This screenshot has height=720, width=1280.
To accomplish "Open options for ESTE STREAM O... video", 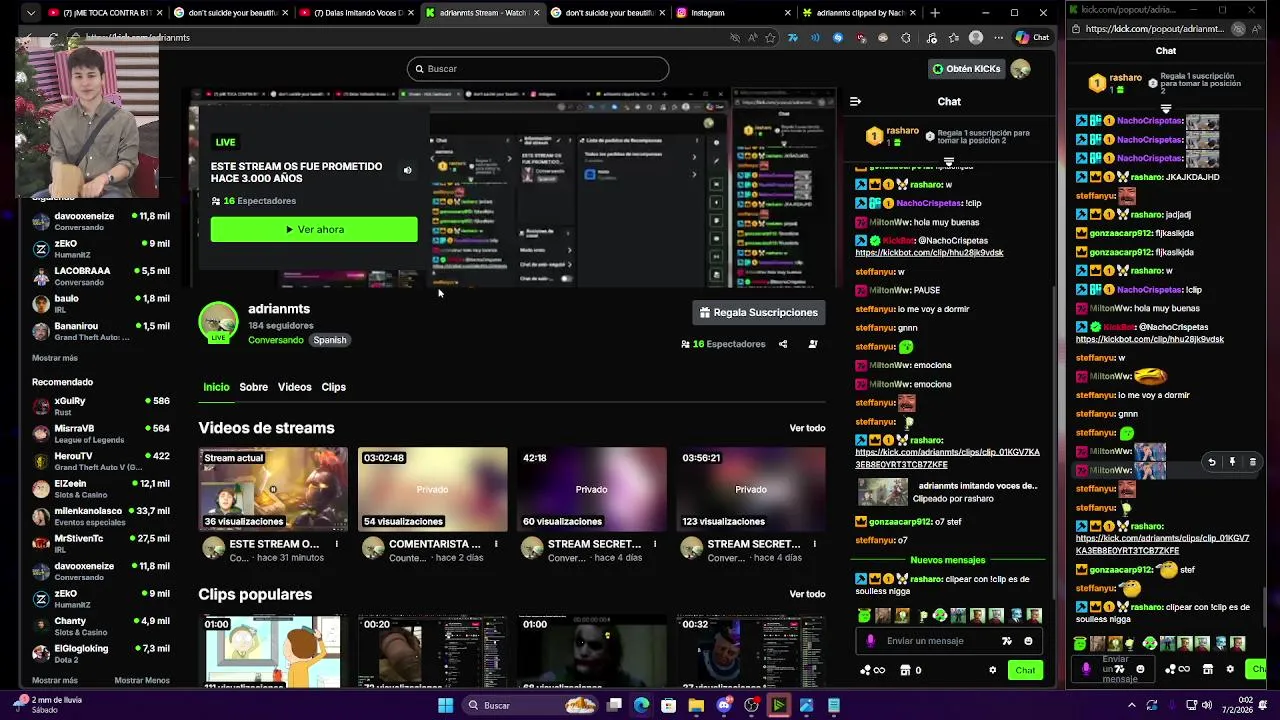I will click(x=337, y=544).
